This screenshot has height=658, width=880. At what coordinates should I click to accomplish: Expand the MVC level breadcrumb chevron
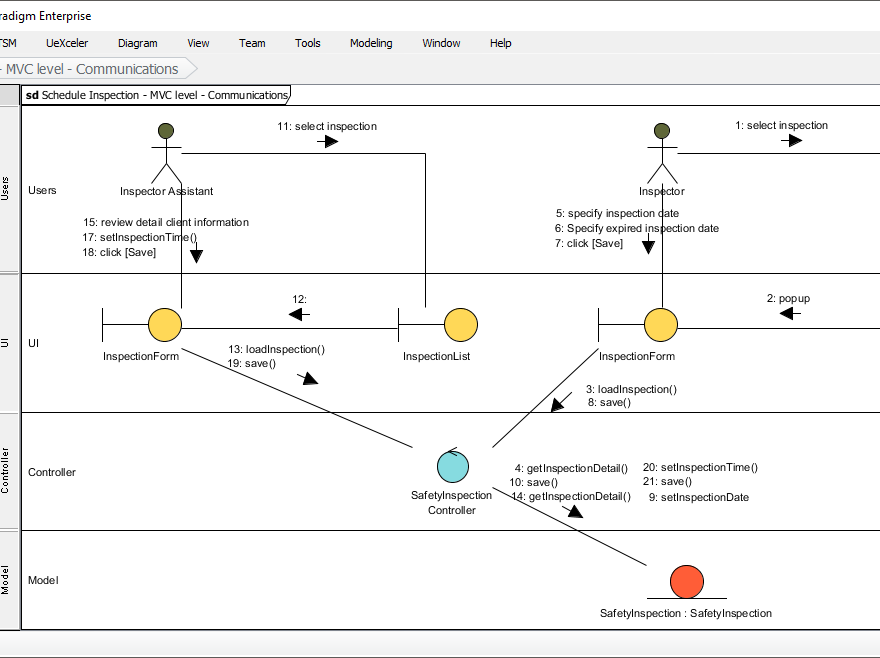click(193, 68)
